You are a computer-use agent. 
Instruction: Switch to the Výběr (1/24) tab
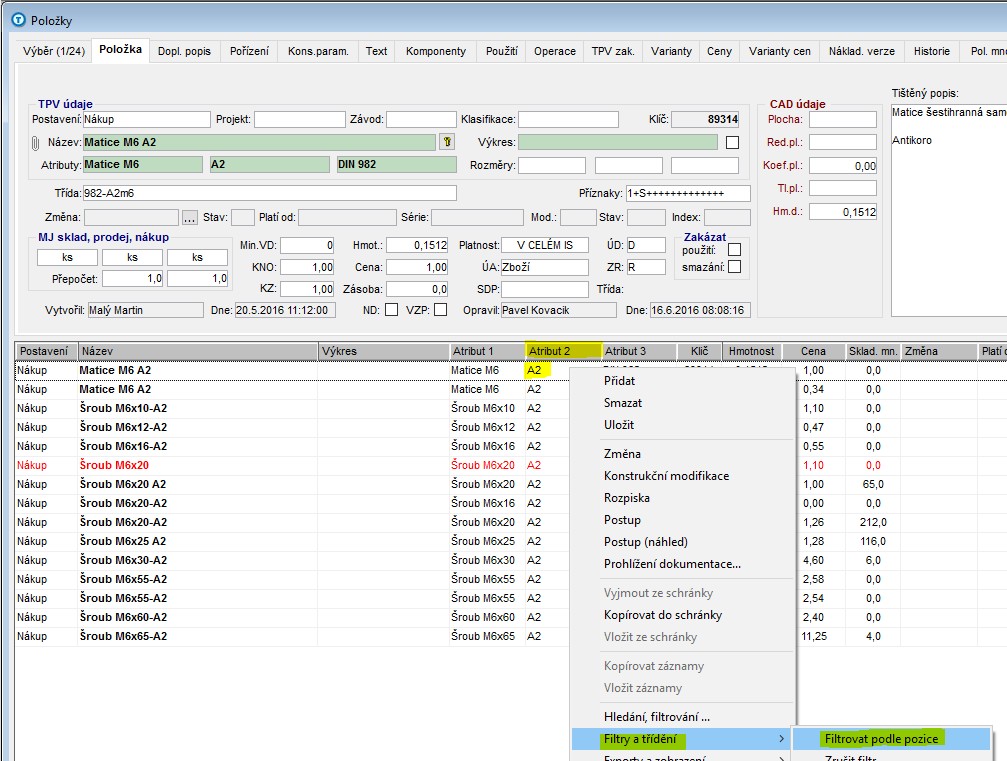point(54,51)
